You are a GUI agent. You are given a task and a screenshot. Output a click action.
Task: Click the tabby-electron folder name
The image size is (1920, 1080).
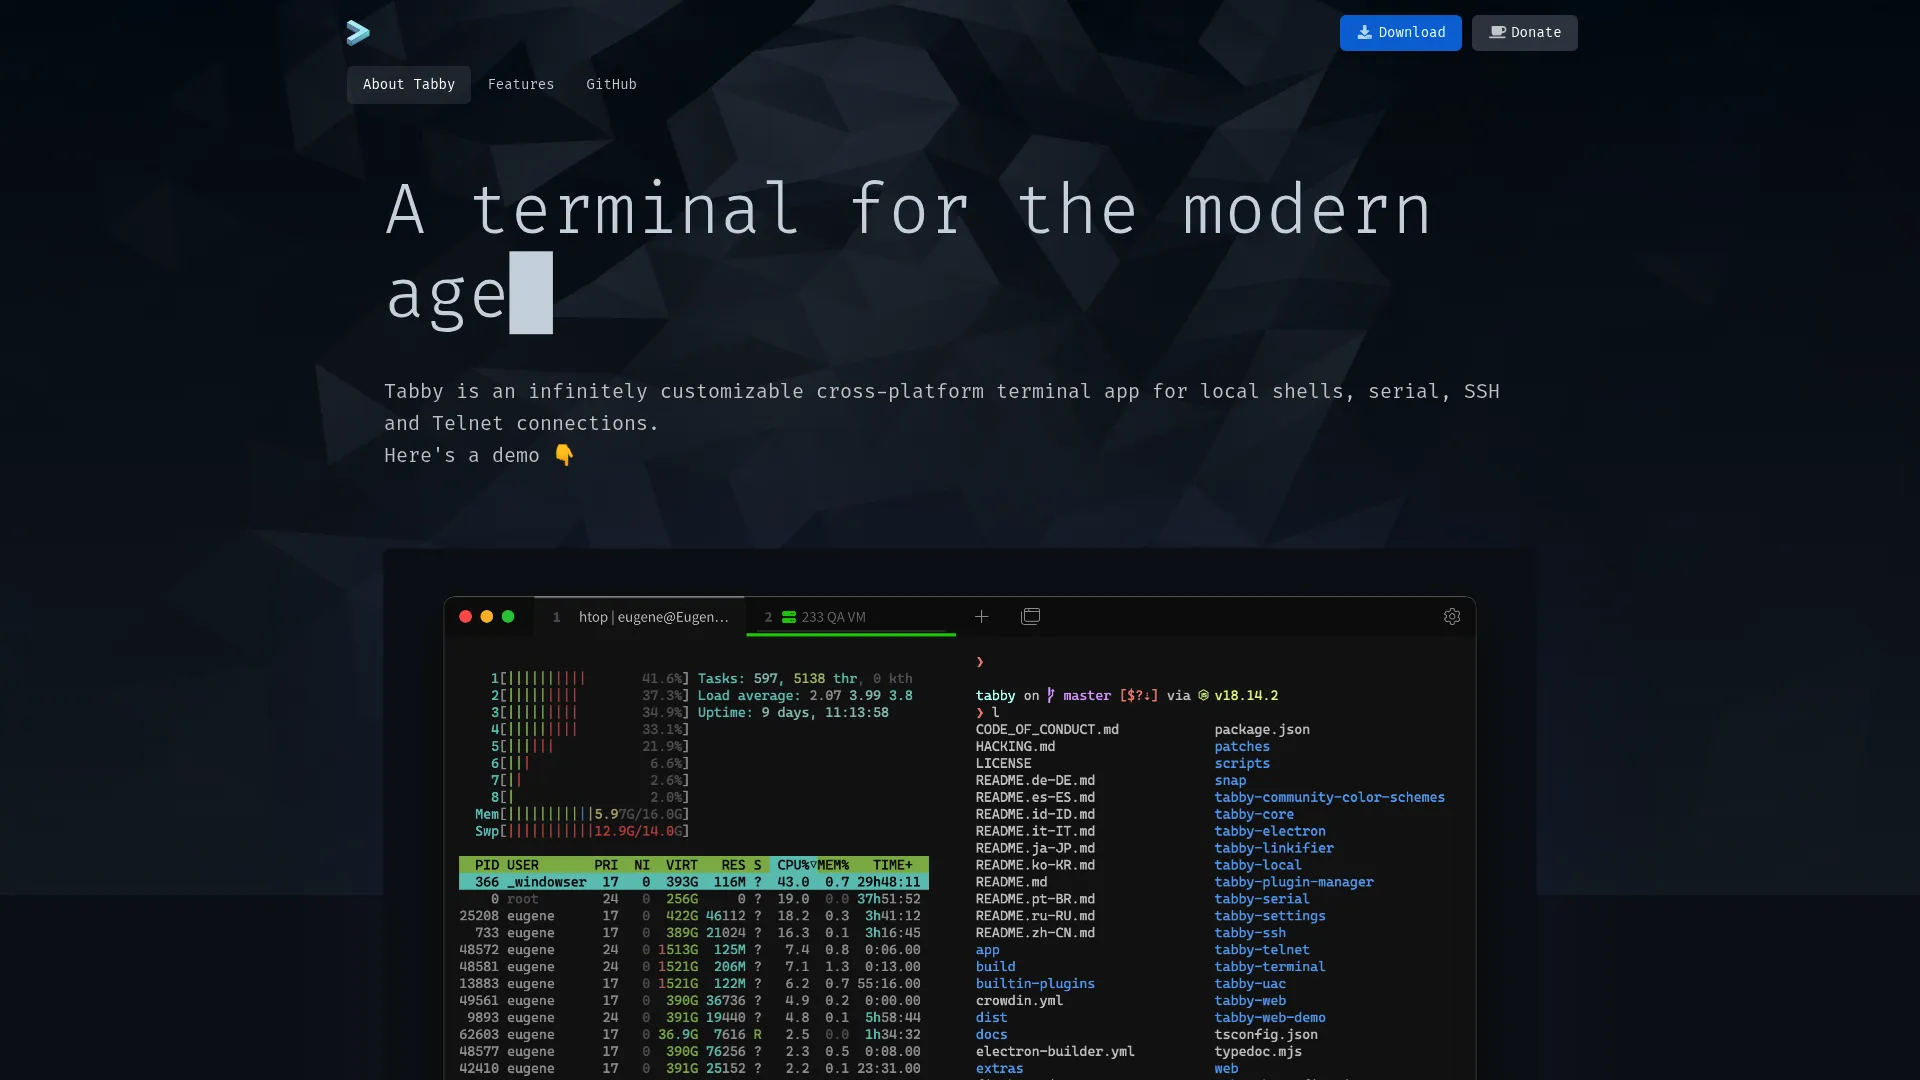click(x=1270, y=832)
